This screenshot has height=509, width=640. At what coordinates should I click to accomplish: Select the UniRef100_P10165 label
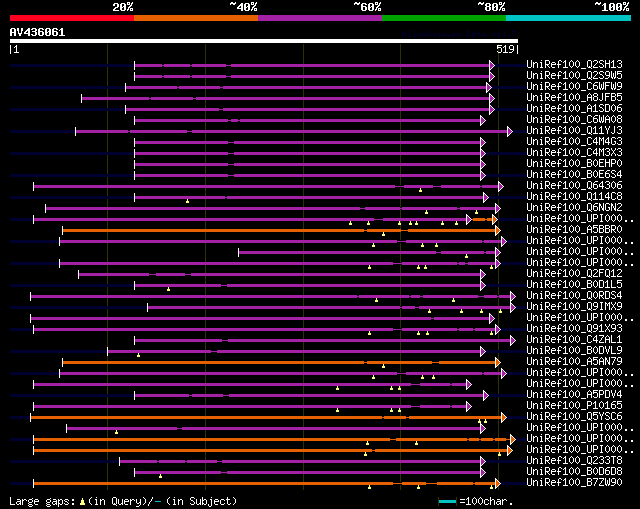[574, 406]
